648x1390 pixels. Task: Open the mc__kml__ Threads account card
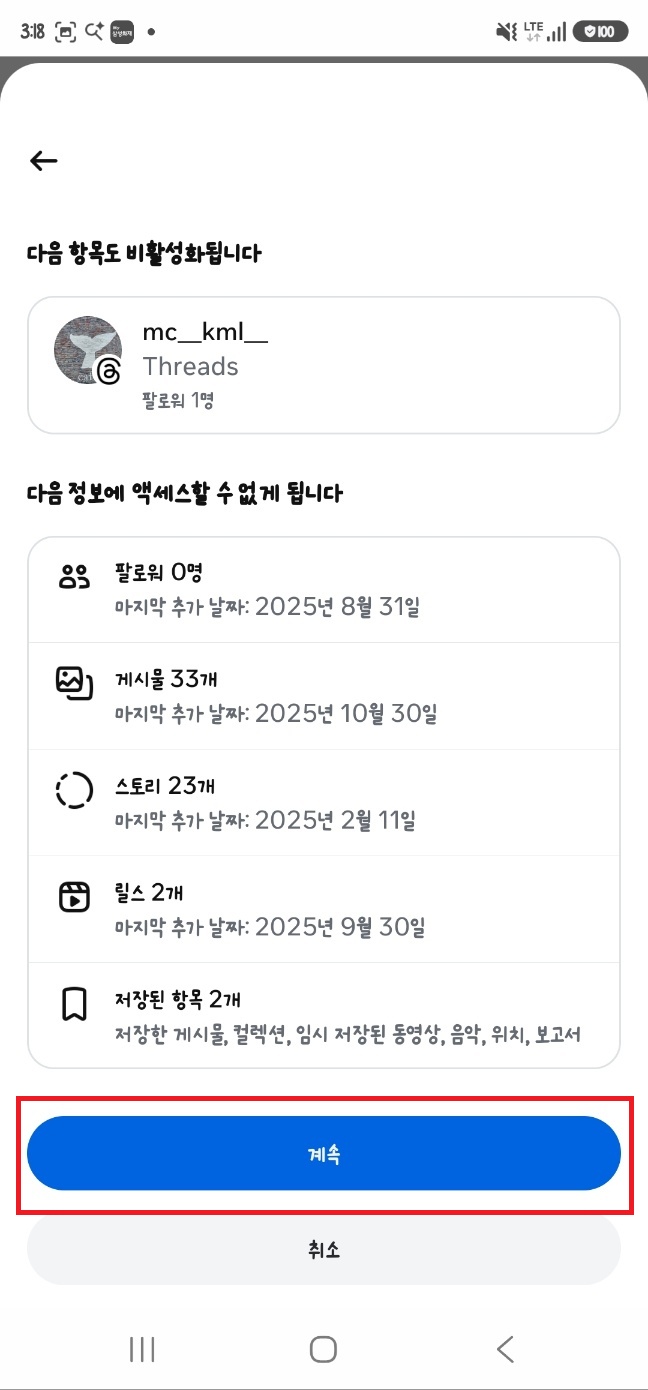pos(324,365)
